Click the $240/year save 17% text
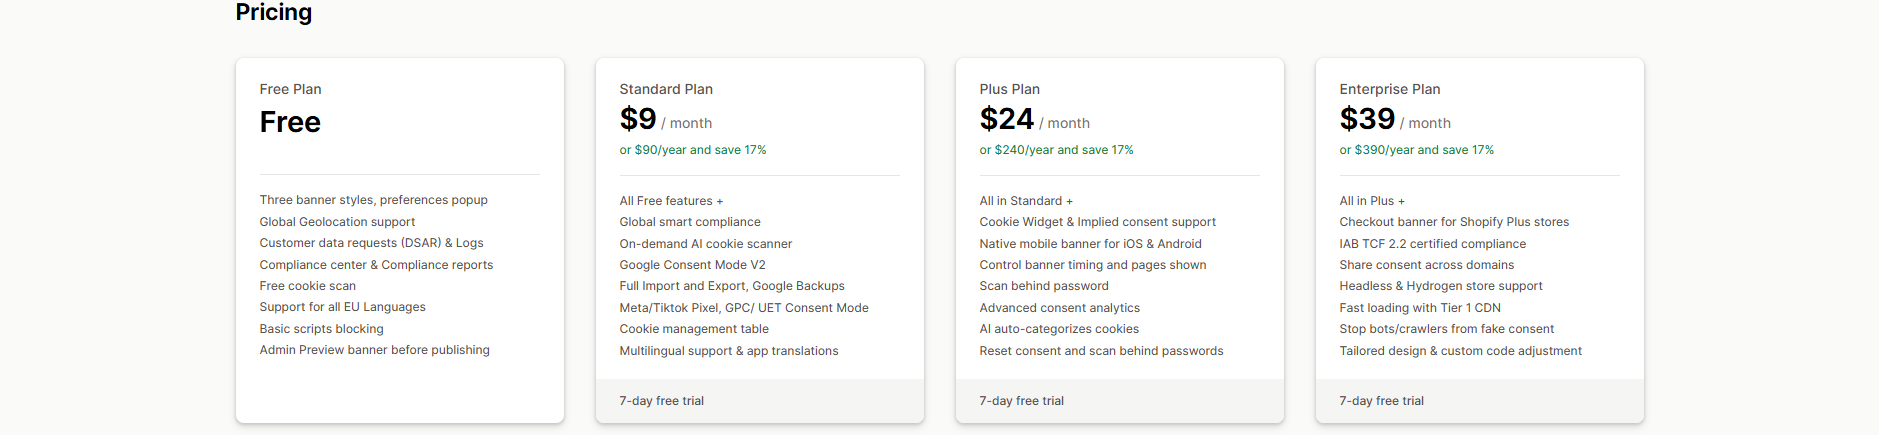The height and width of the screenshot is (435, 1879). [x=1056, y=150]
